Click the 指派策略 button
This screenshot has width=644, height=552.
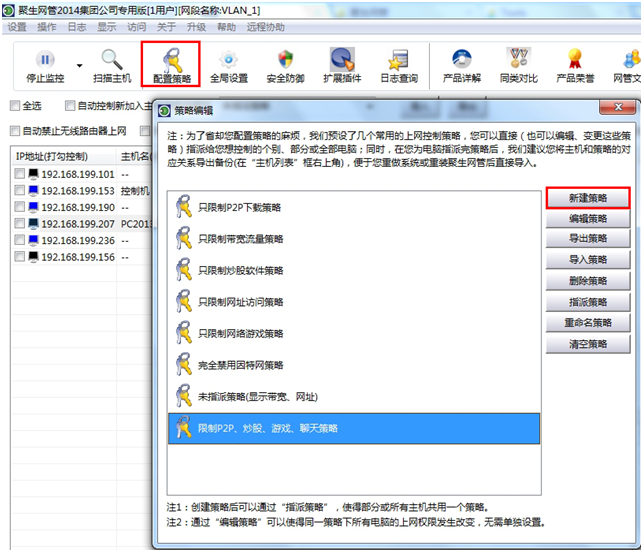(588, 302)
